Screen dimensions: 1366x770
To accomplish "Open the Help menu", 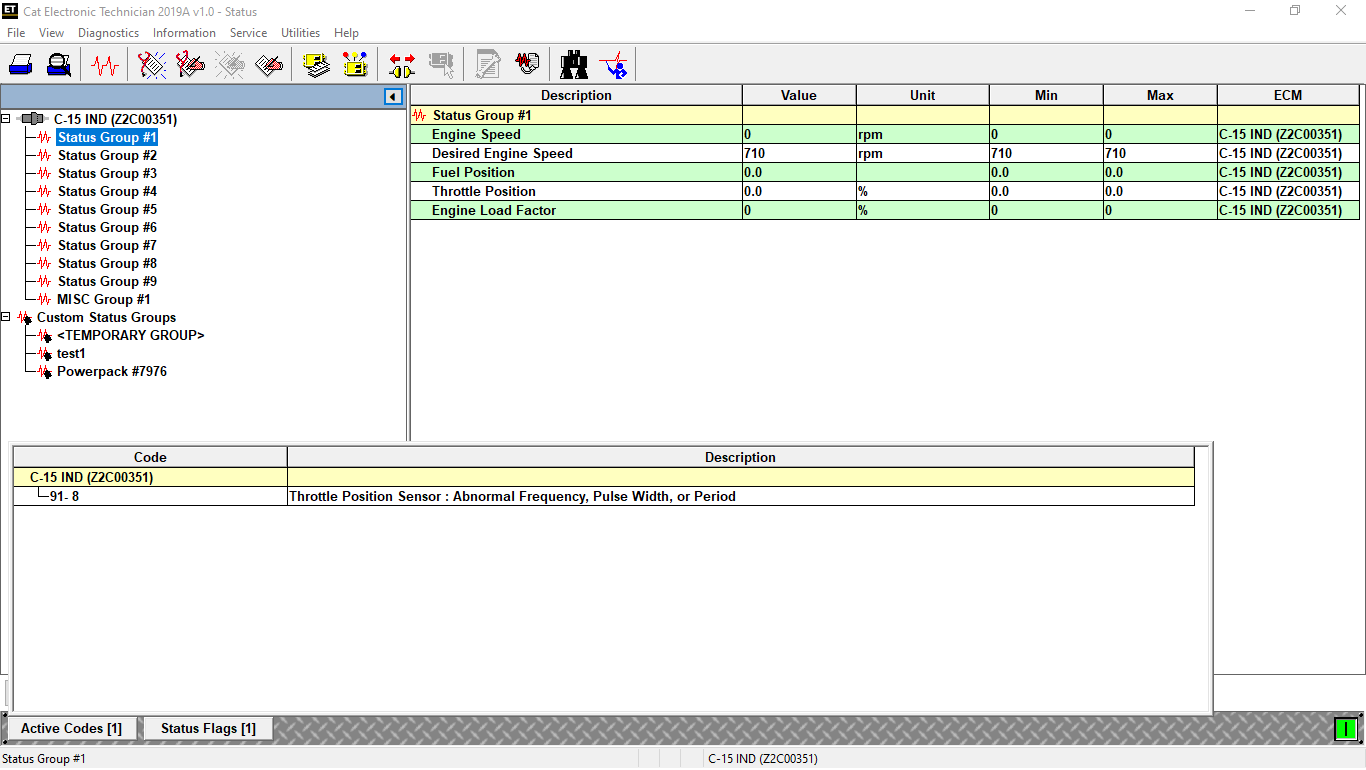I will coord(346,33).
